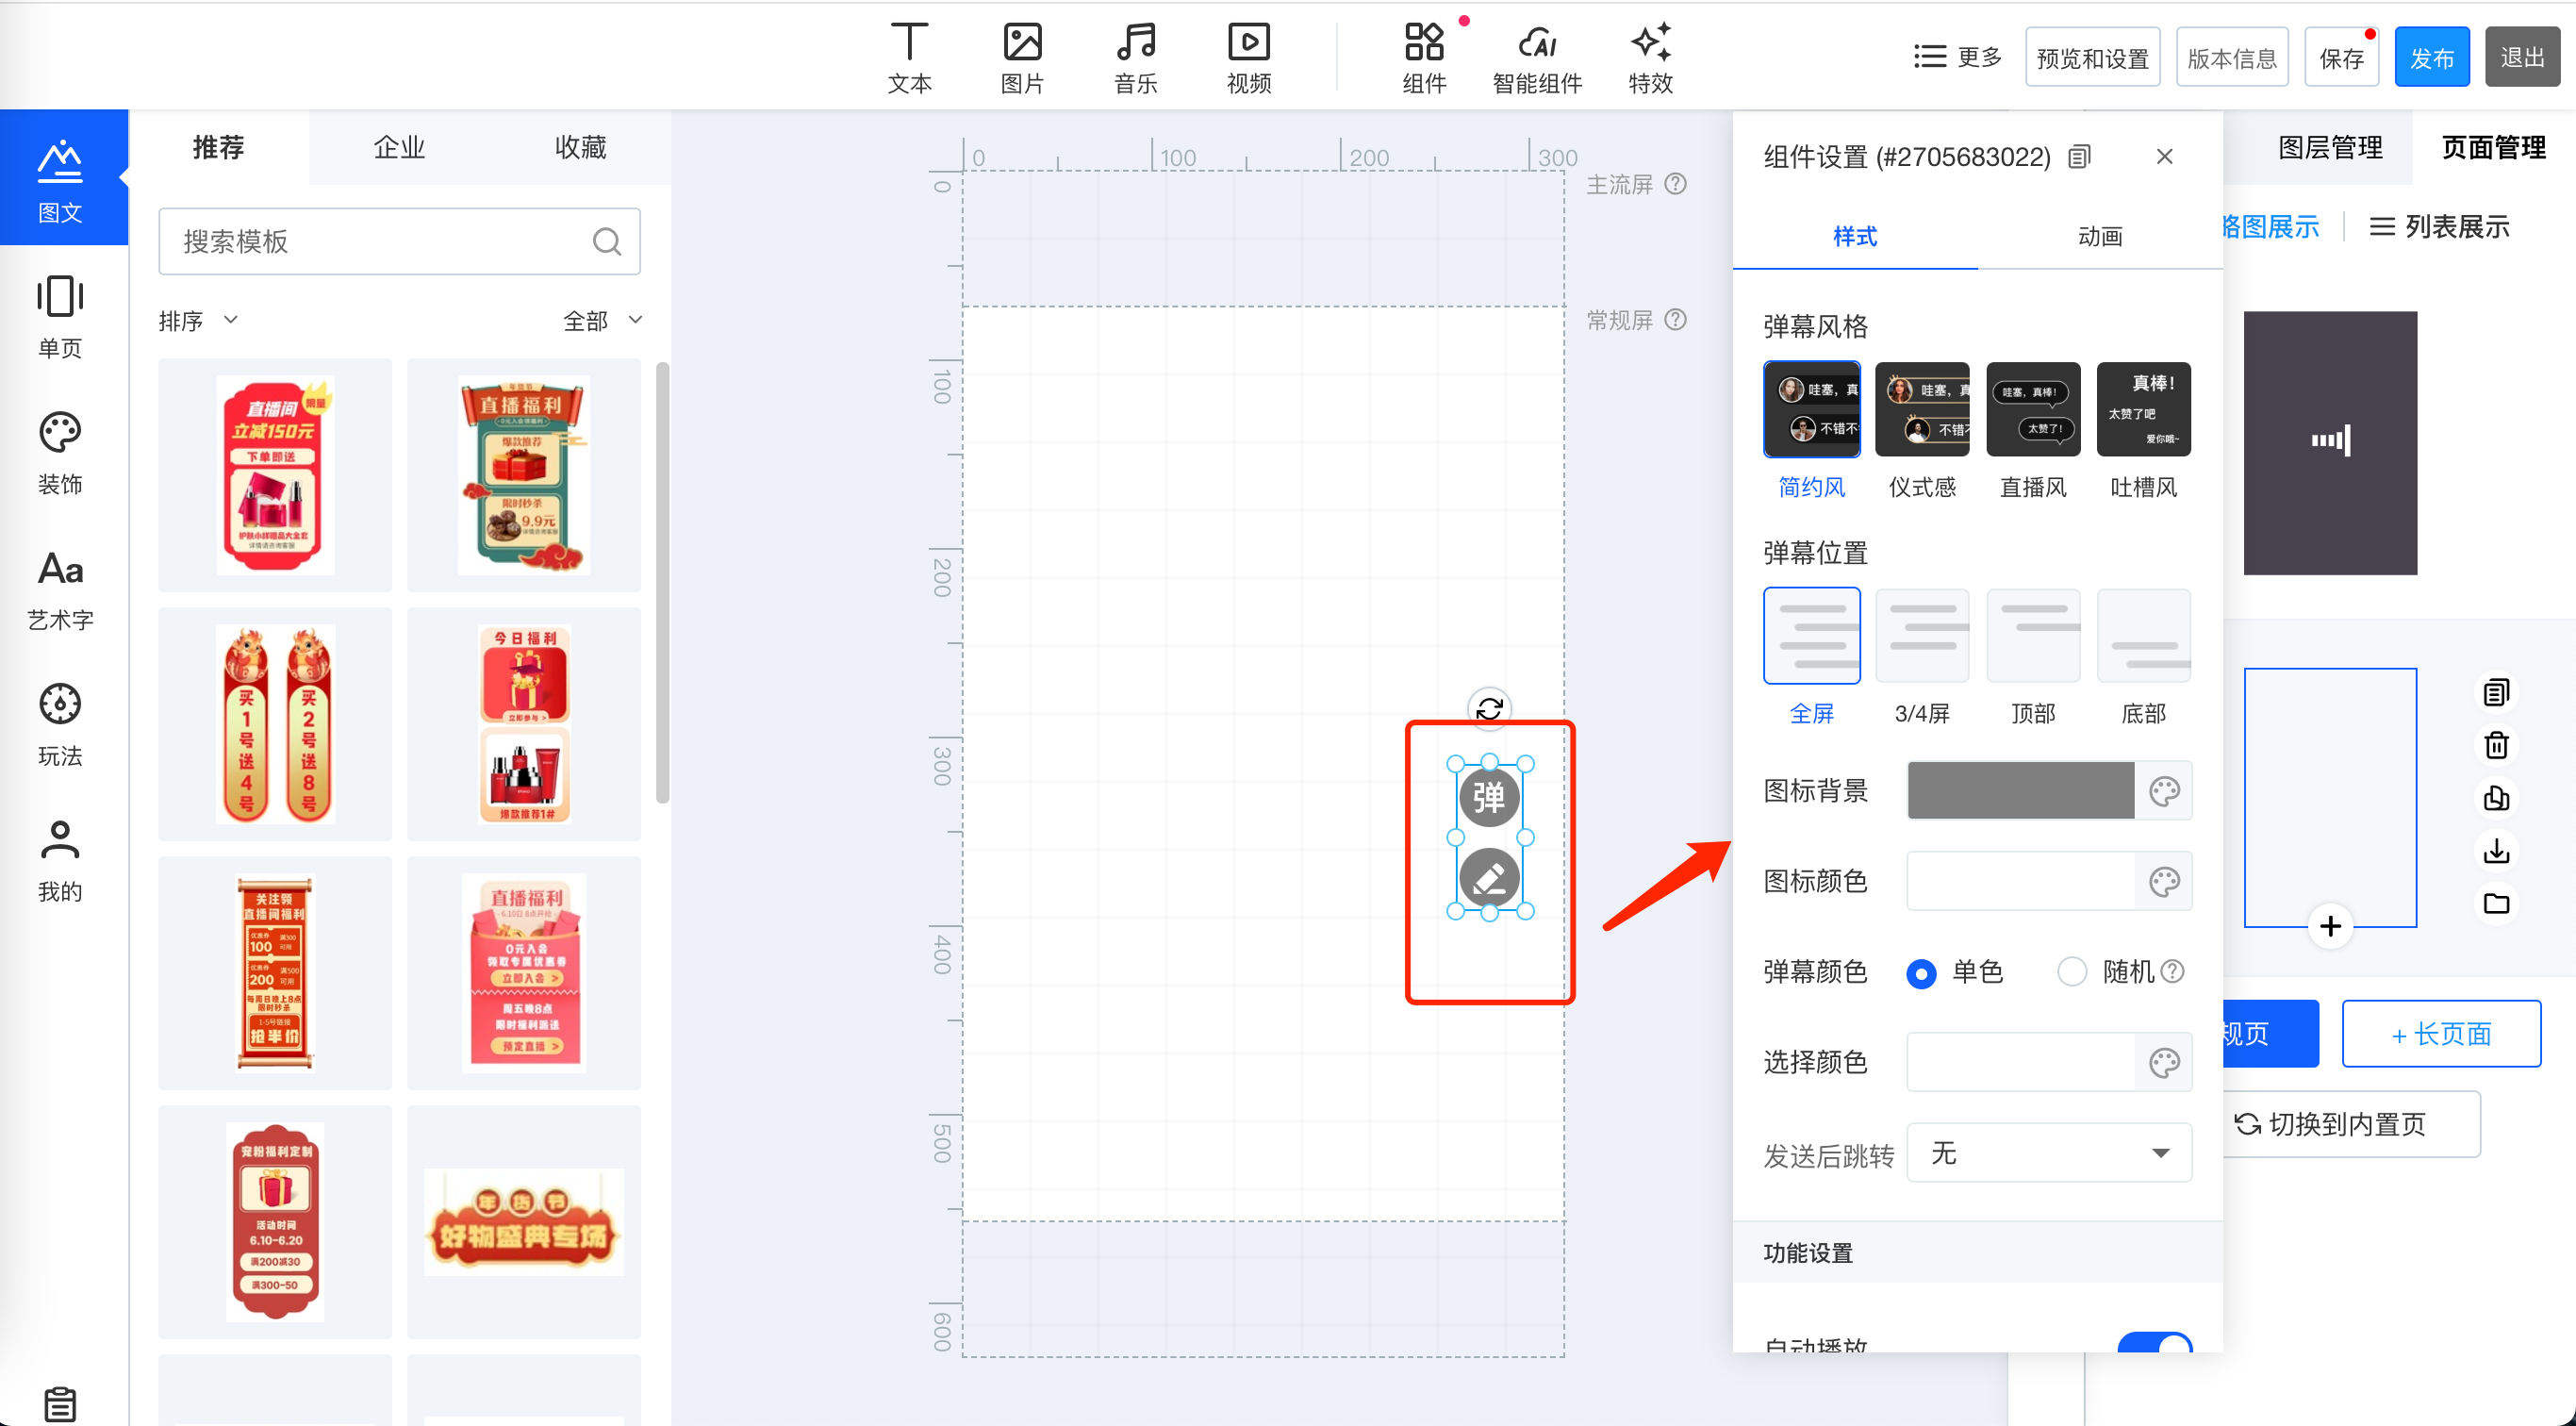Click the 搜索模板 search field
2576x1426 pixels.
pyautogui.click(x=385, y=241)
